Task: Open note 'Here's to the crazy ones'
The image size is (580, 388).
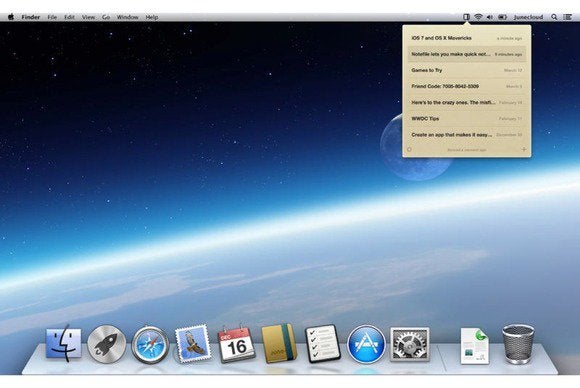Action: point(466,102)
